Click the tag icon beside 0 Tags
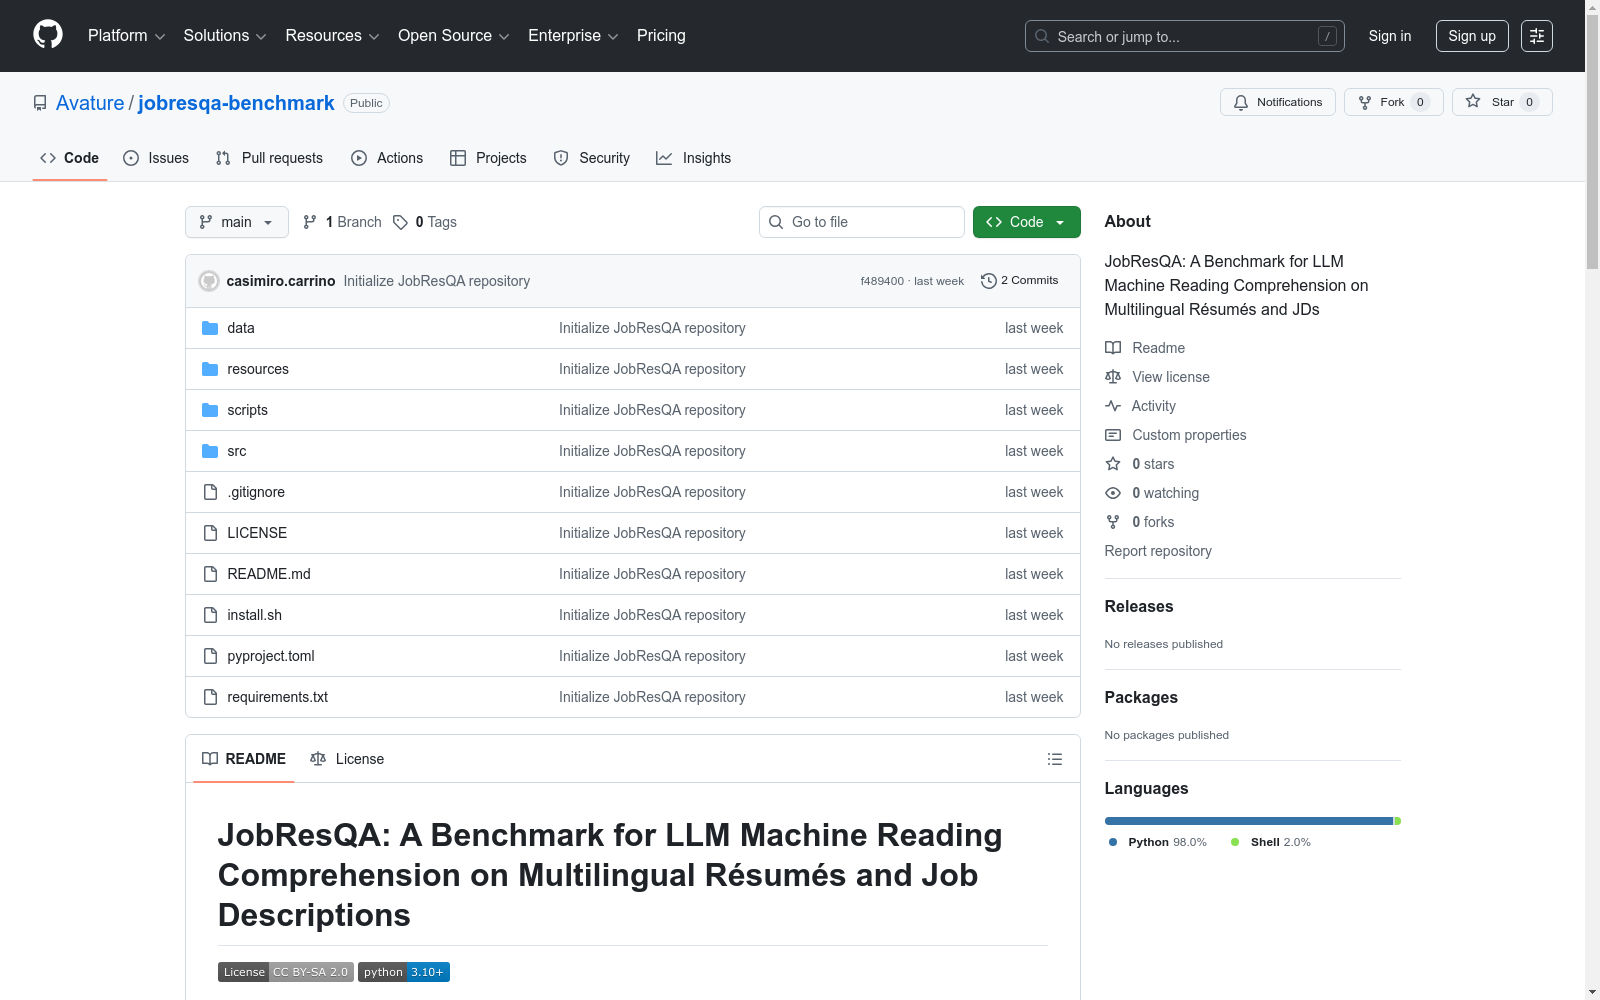The image size is (1600, 1000). pyautogui.click(x=400, y=222)
